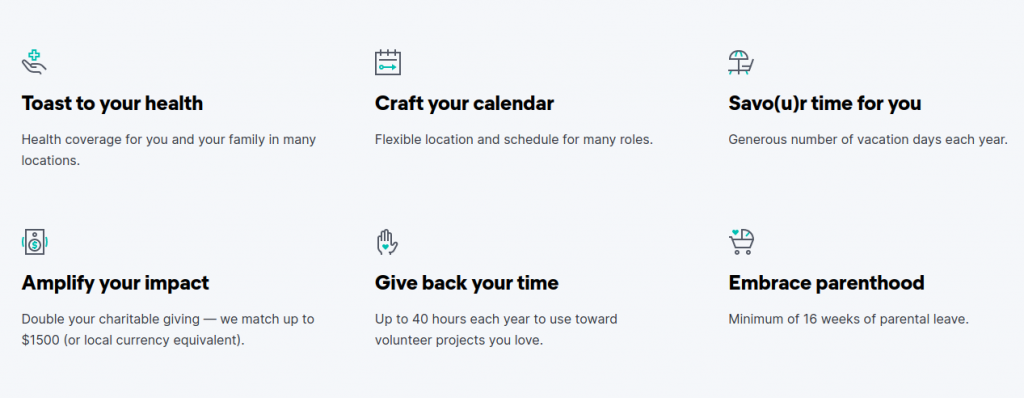
Task: Click the flexible location and schedule text
Action: [514, 139]
